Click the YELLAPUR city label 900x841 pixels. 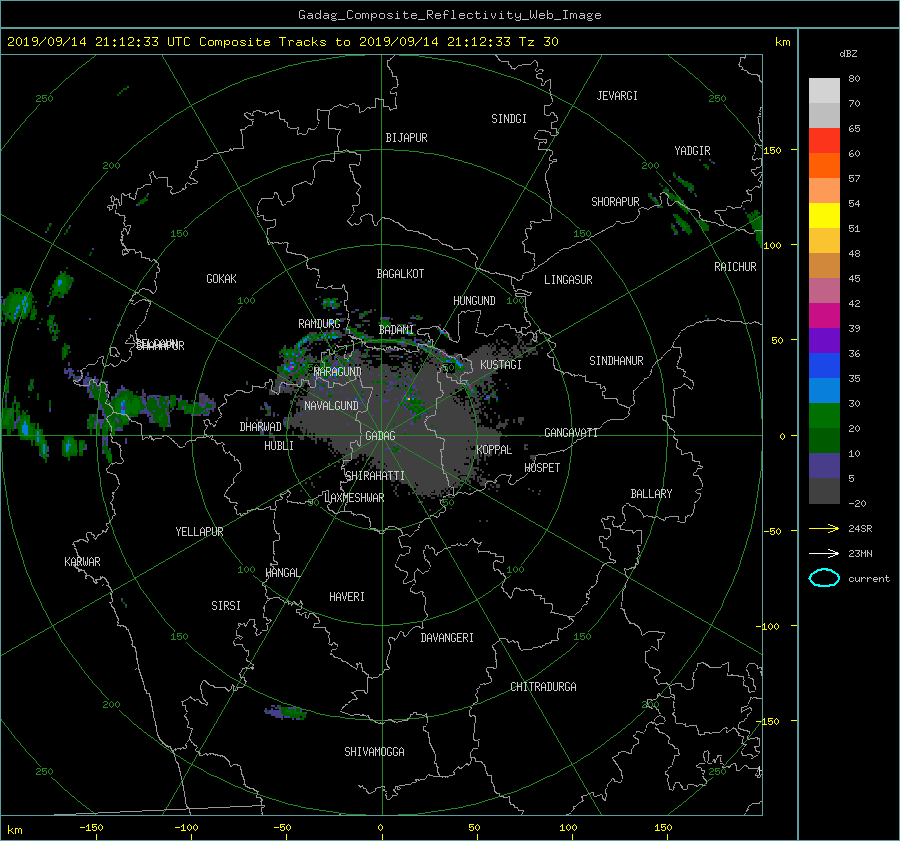coord(199,532)
